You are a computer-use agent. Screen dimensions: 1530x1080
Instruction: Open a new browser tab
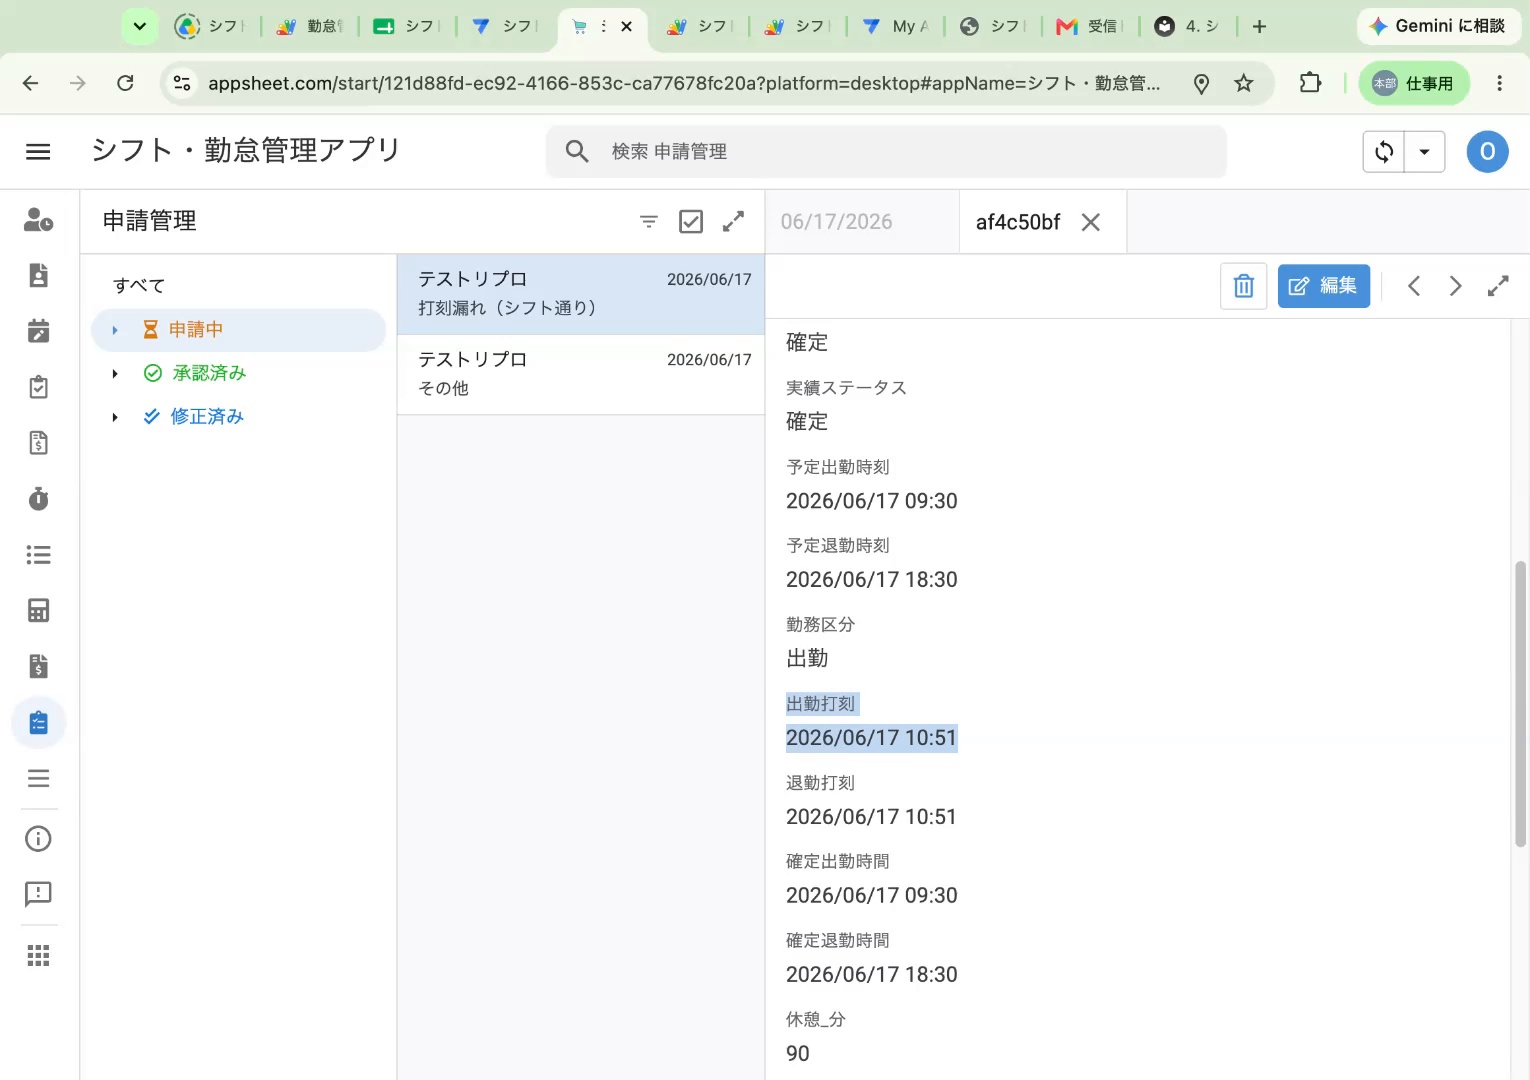click(1260, 27)
